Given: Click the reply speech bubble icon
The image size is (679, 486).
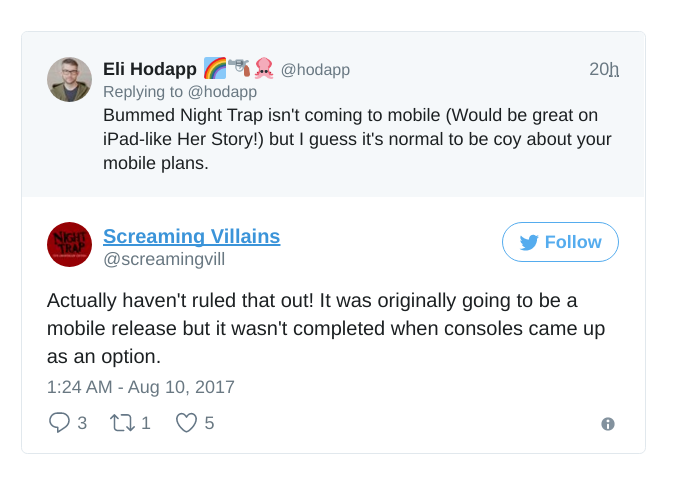Looking at the screenshot, I should [x=59, y=422].
